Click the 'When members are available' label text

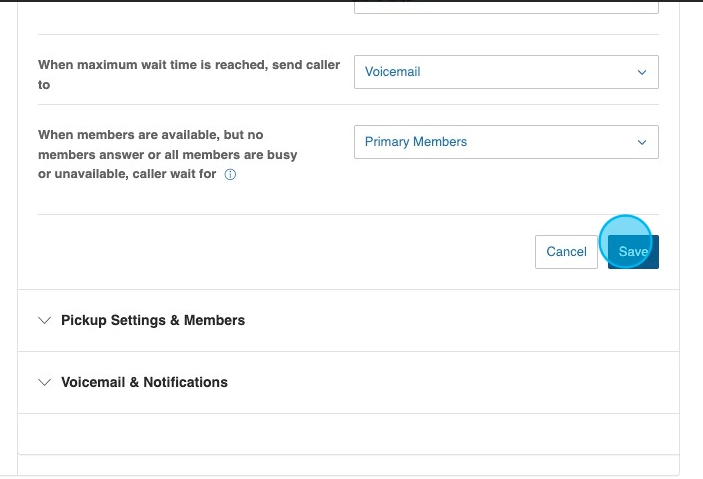(x=150, y=134)
